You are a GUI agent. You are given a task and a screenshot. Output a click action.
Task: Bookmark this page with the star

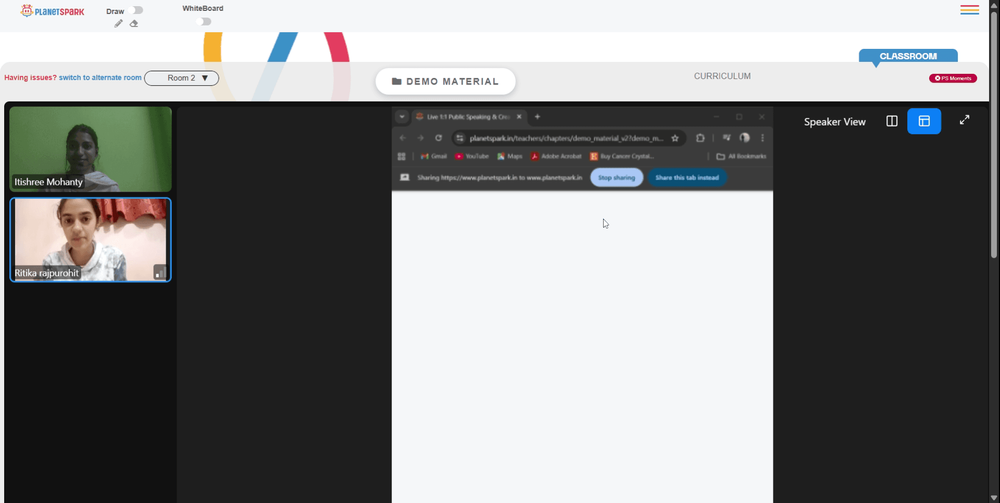coord(675,138)
